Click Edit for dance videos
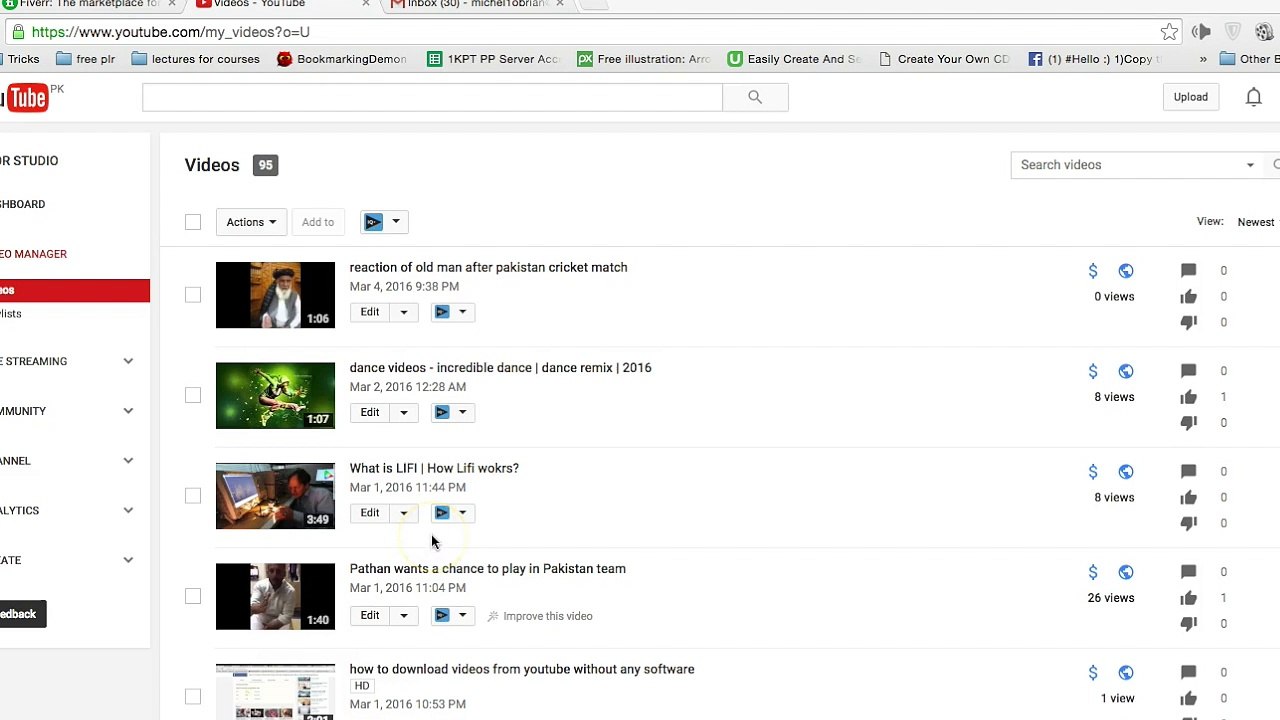 pyautogui.click(x=370, y=412)
